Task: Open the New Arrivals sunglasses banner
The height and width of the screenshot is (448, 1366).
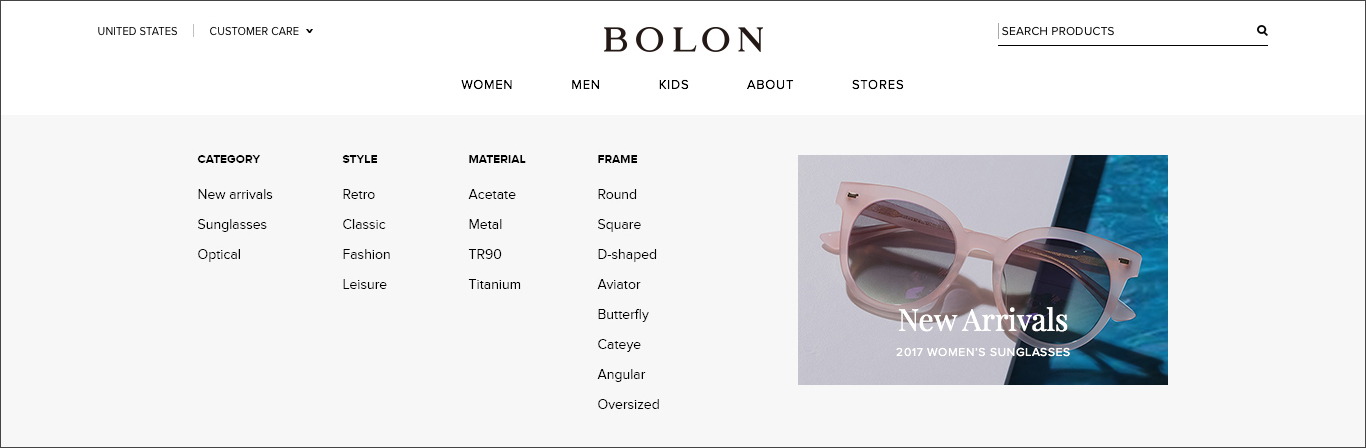Action: (x=982, y=270)
